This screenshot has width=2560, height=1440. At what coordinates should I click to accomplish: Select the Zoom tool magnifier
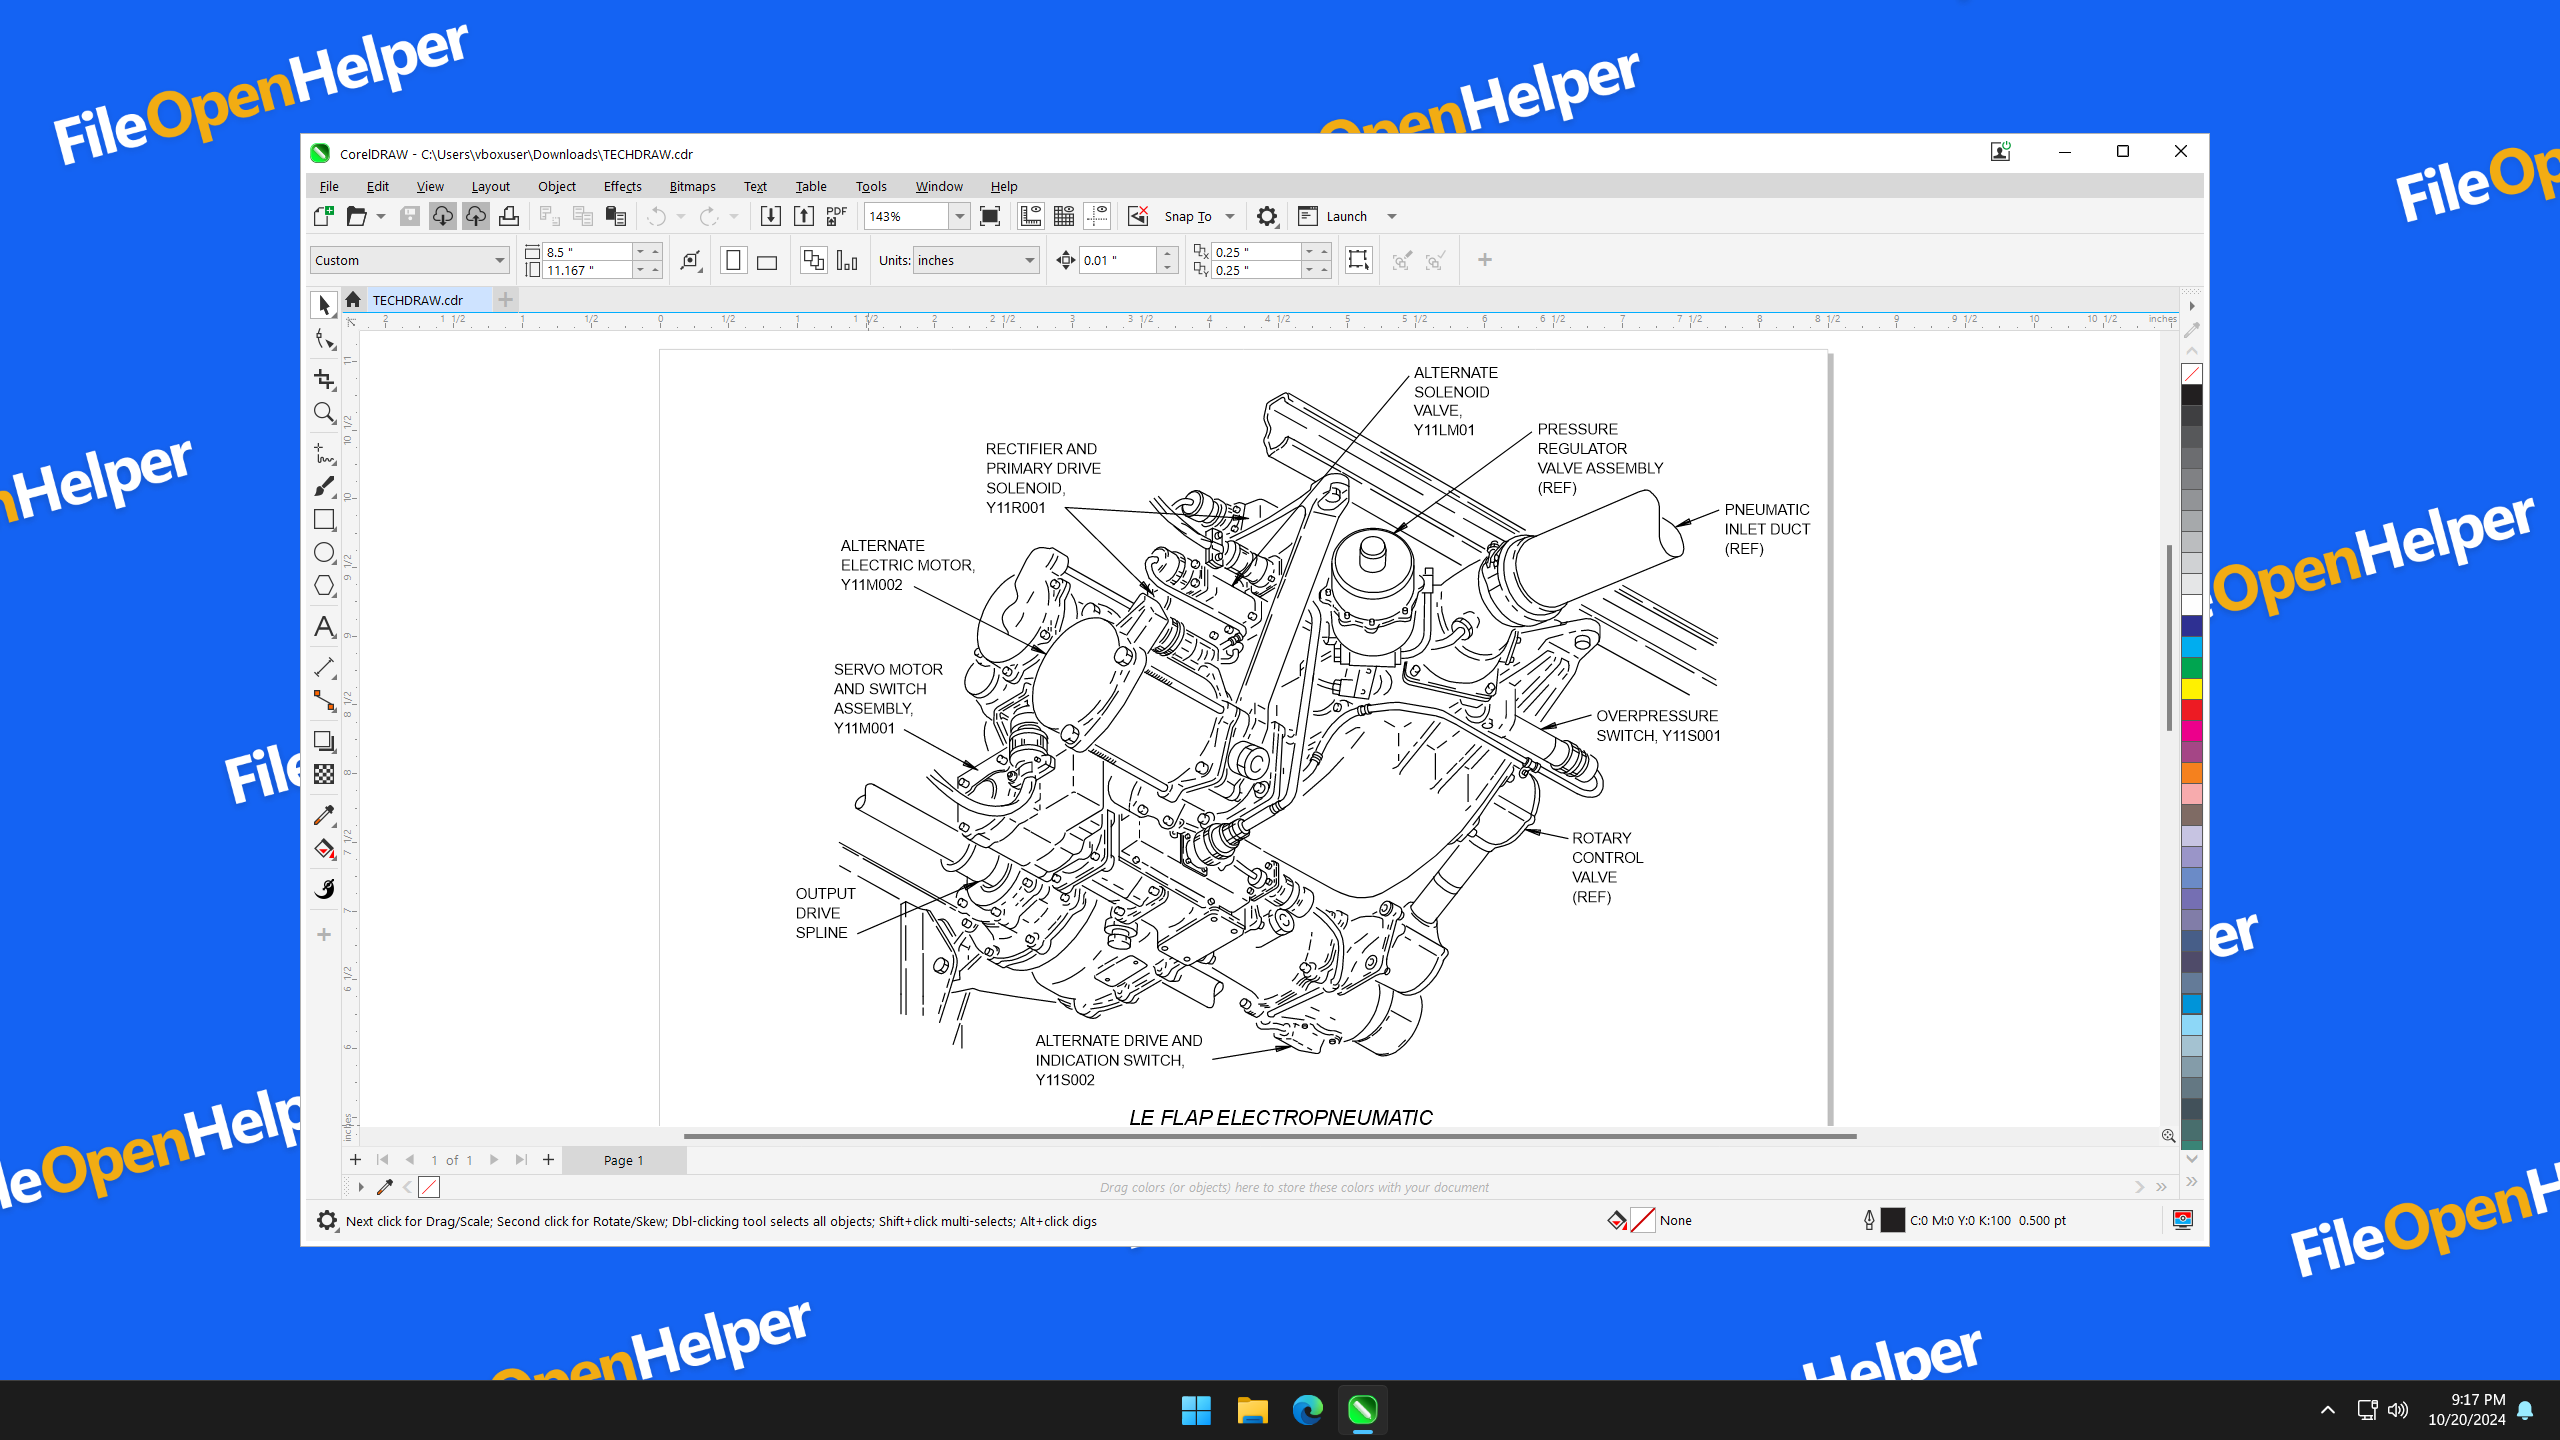[x=323, y=412]
